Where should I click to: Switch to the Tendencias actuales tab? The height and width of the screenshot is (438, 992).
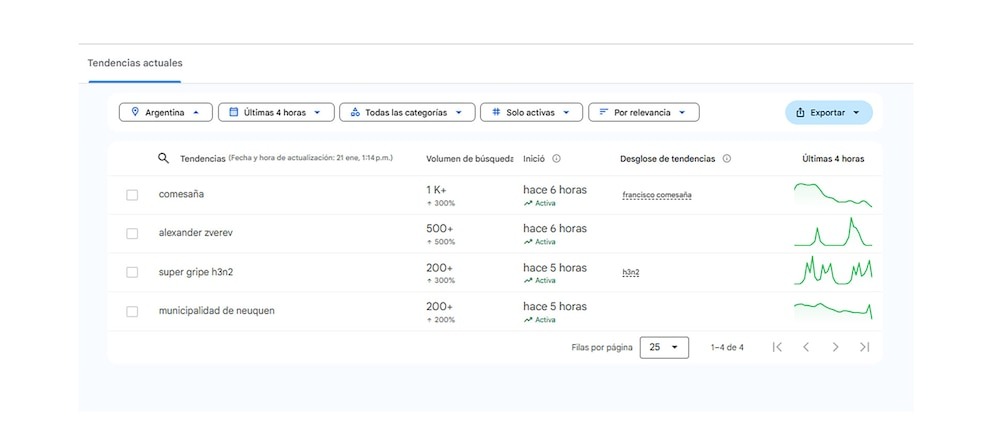point(135,63)
